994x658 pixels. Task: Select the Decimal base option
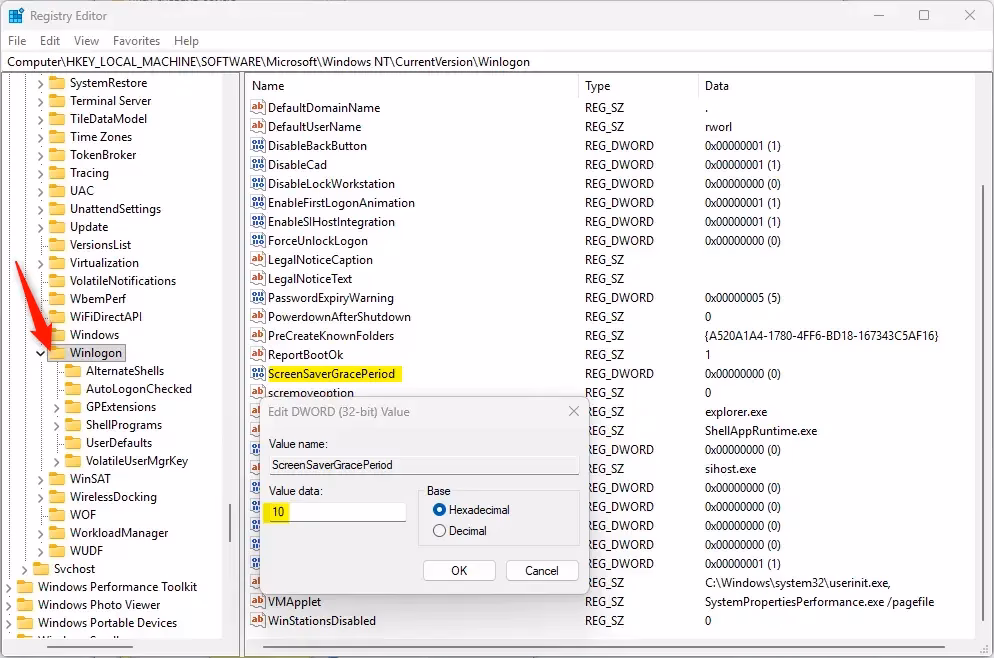coord(439,531)
